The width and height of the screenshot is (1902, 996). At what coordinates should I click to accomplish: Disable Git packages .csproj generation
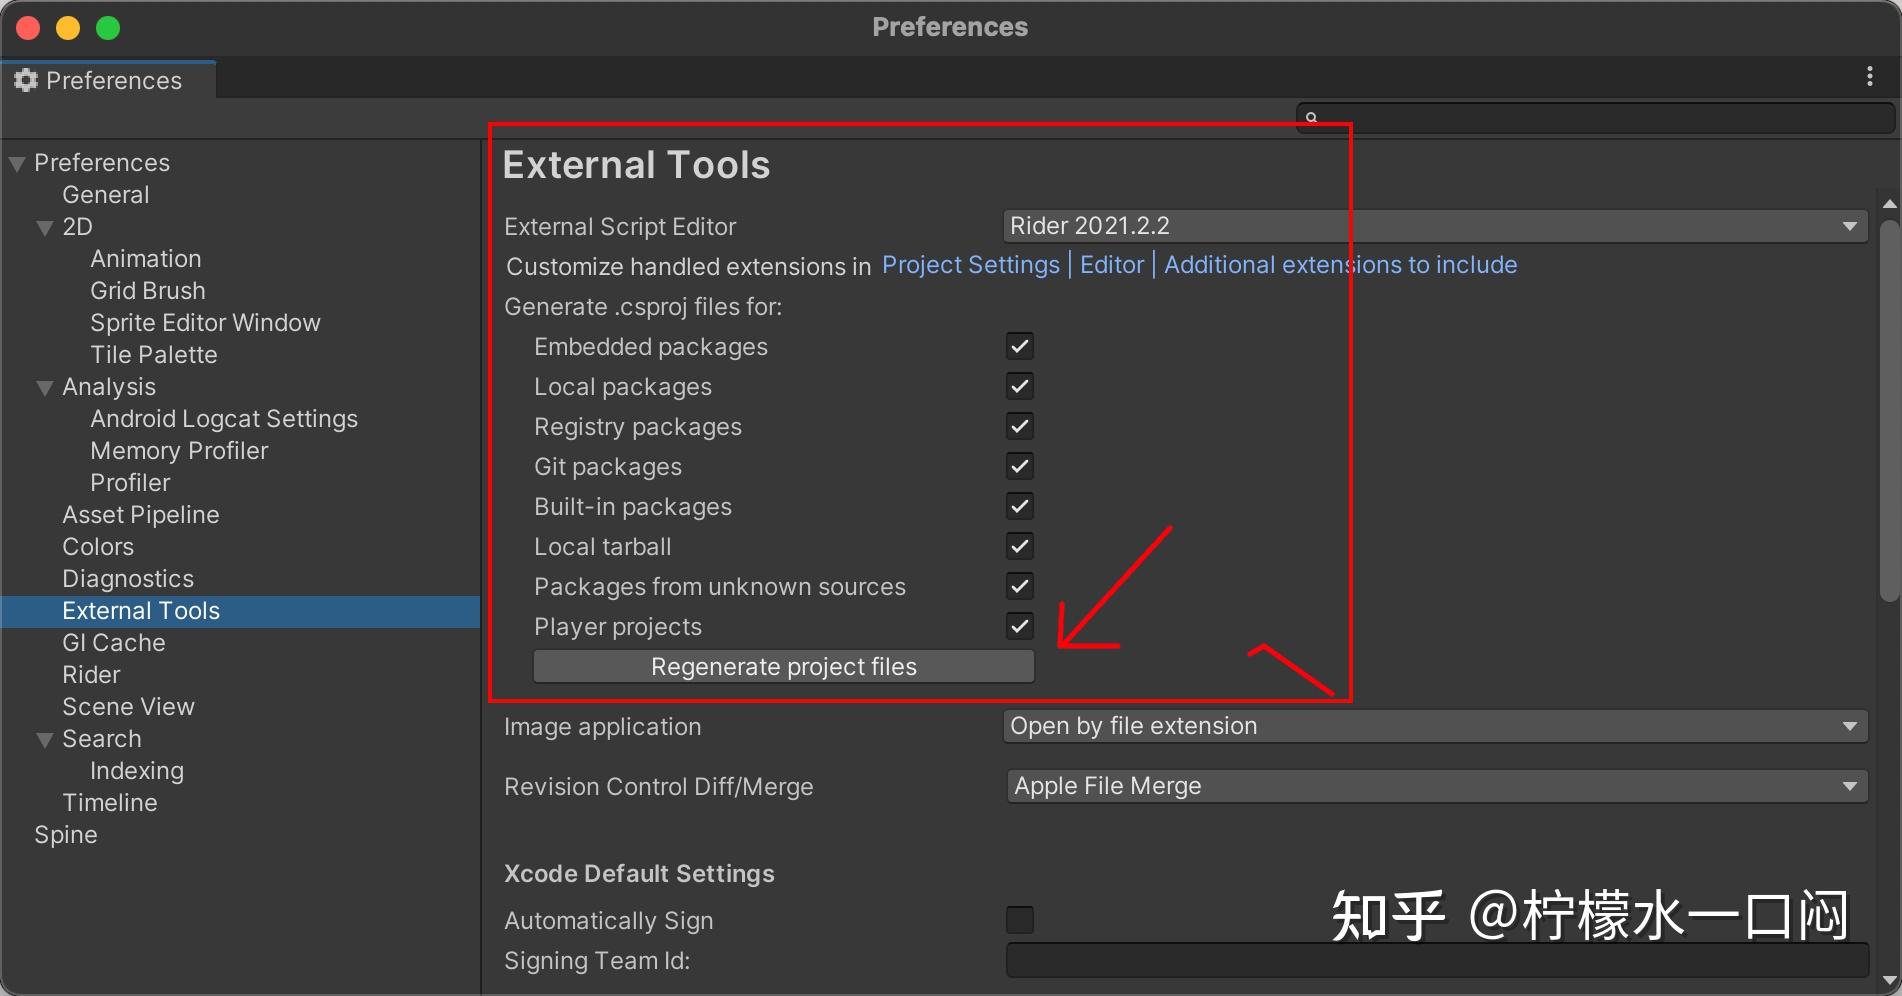point(1019,466)
